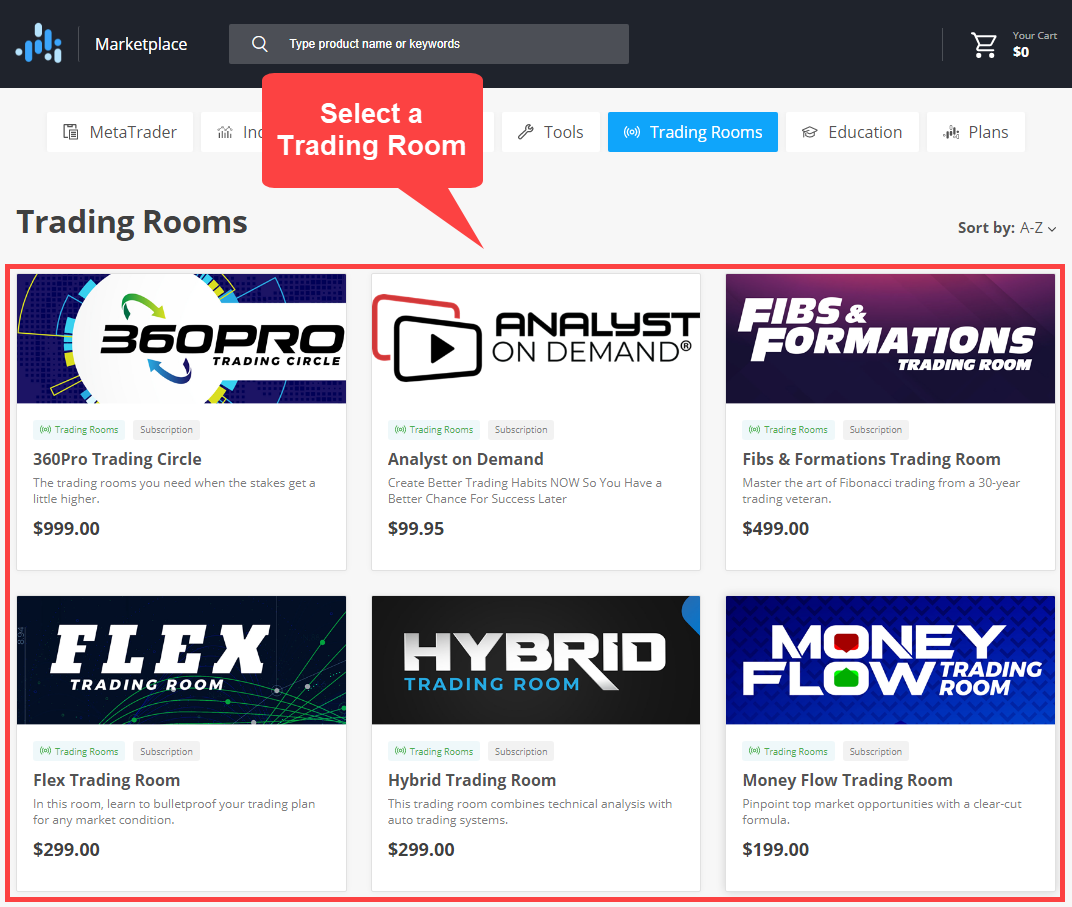Image resolution: width=1072 pixels, height=907 pixels.
Task: Open the 360Pro Trading Circle title link
Action: point(117,459)
